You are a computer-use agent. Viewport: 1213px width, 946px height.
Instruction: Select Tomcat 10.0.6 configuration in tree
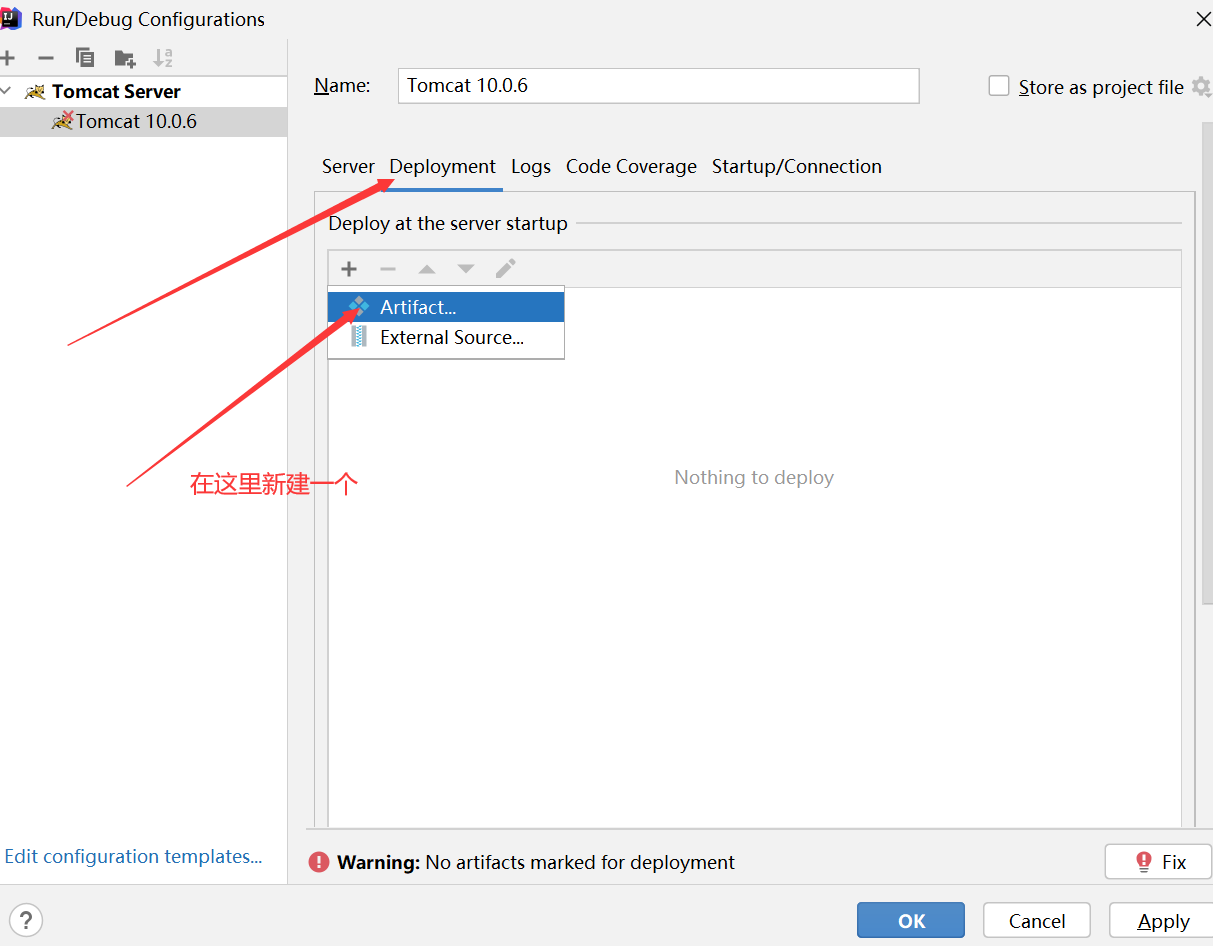[143, 122]
